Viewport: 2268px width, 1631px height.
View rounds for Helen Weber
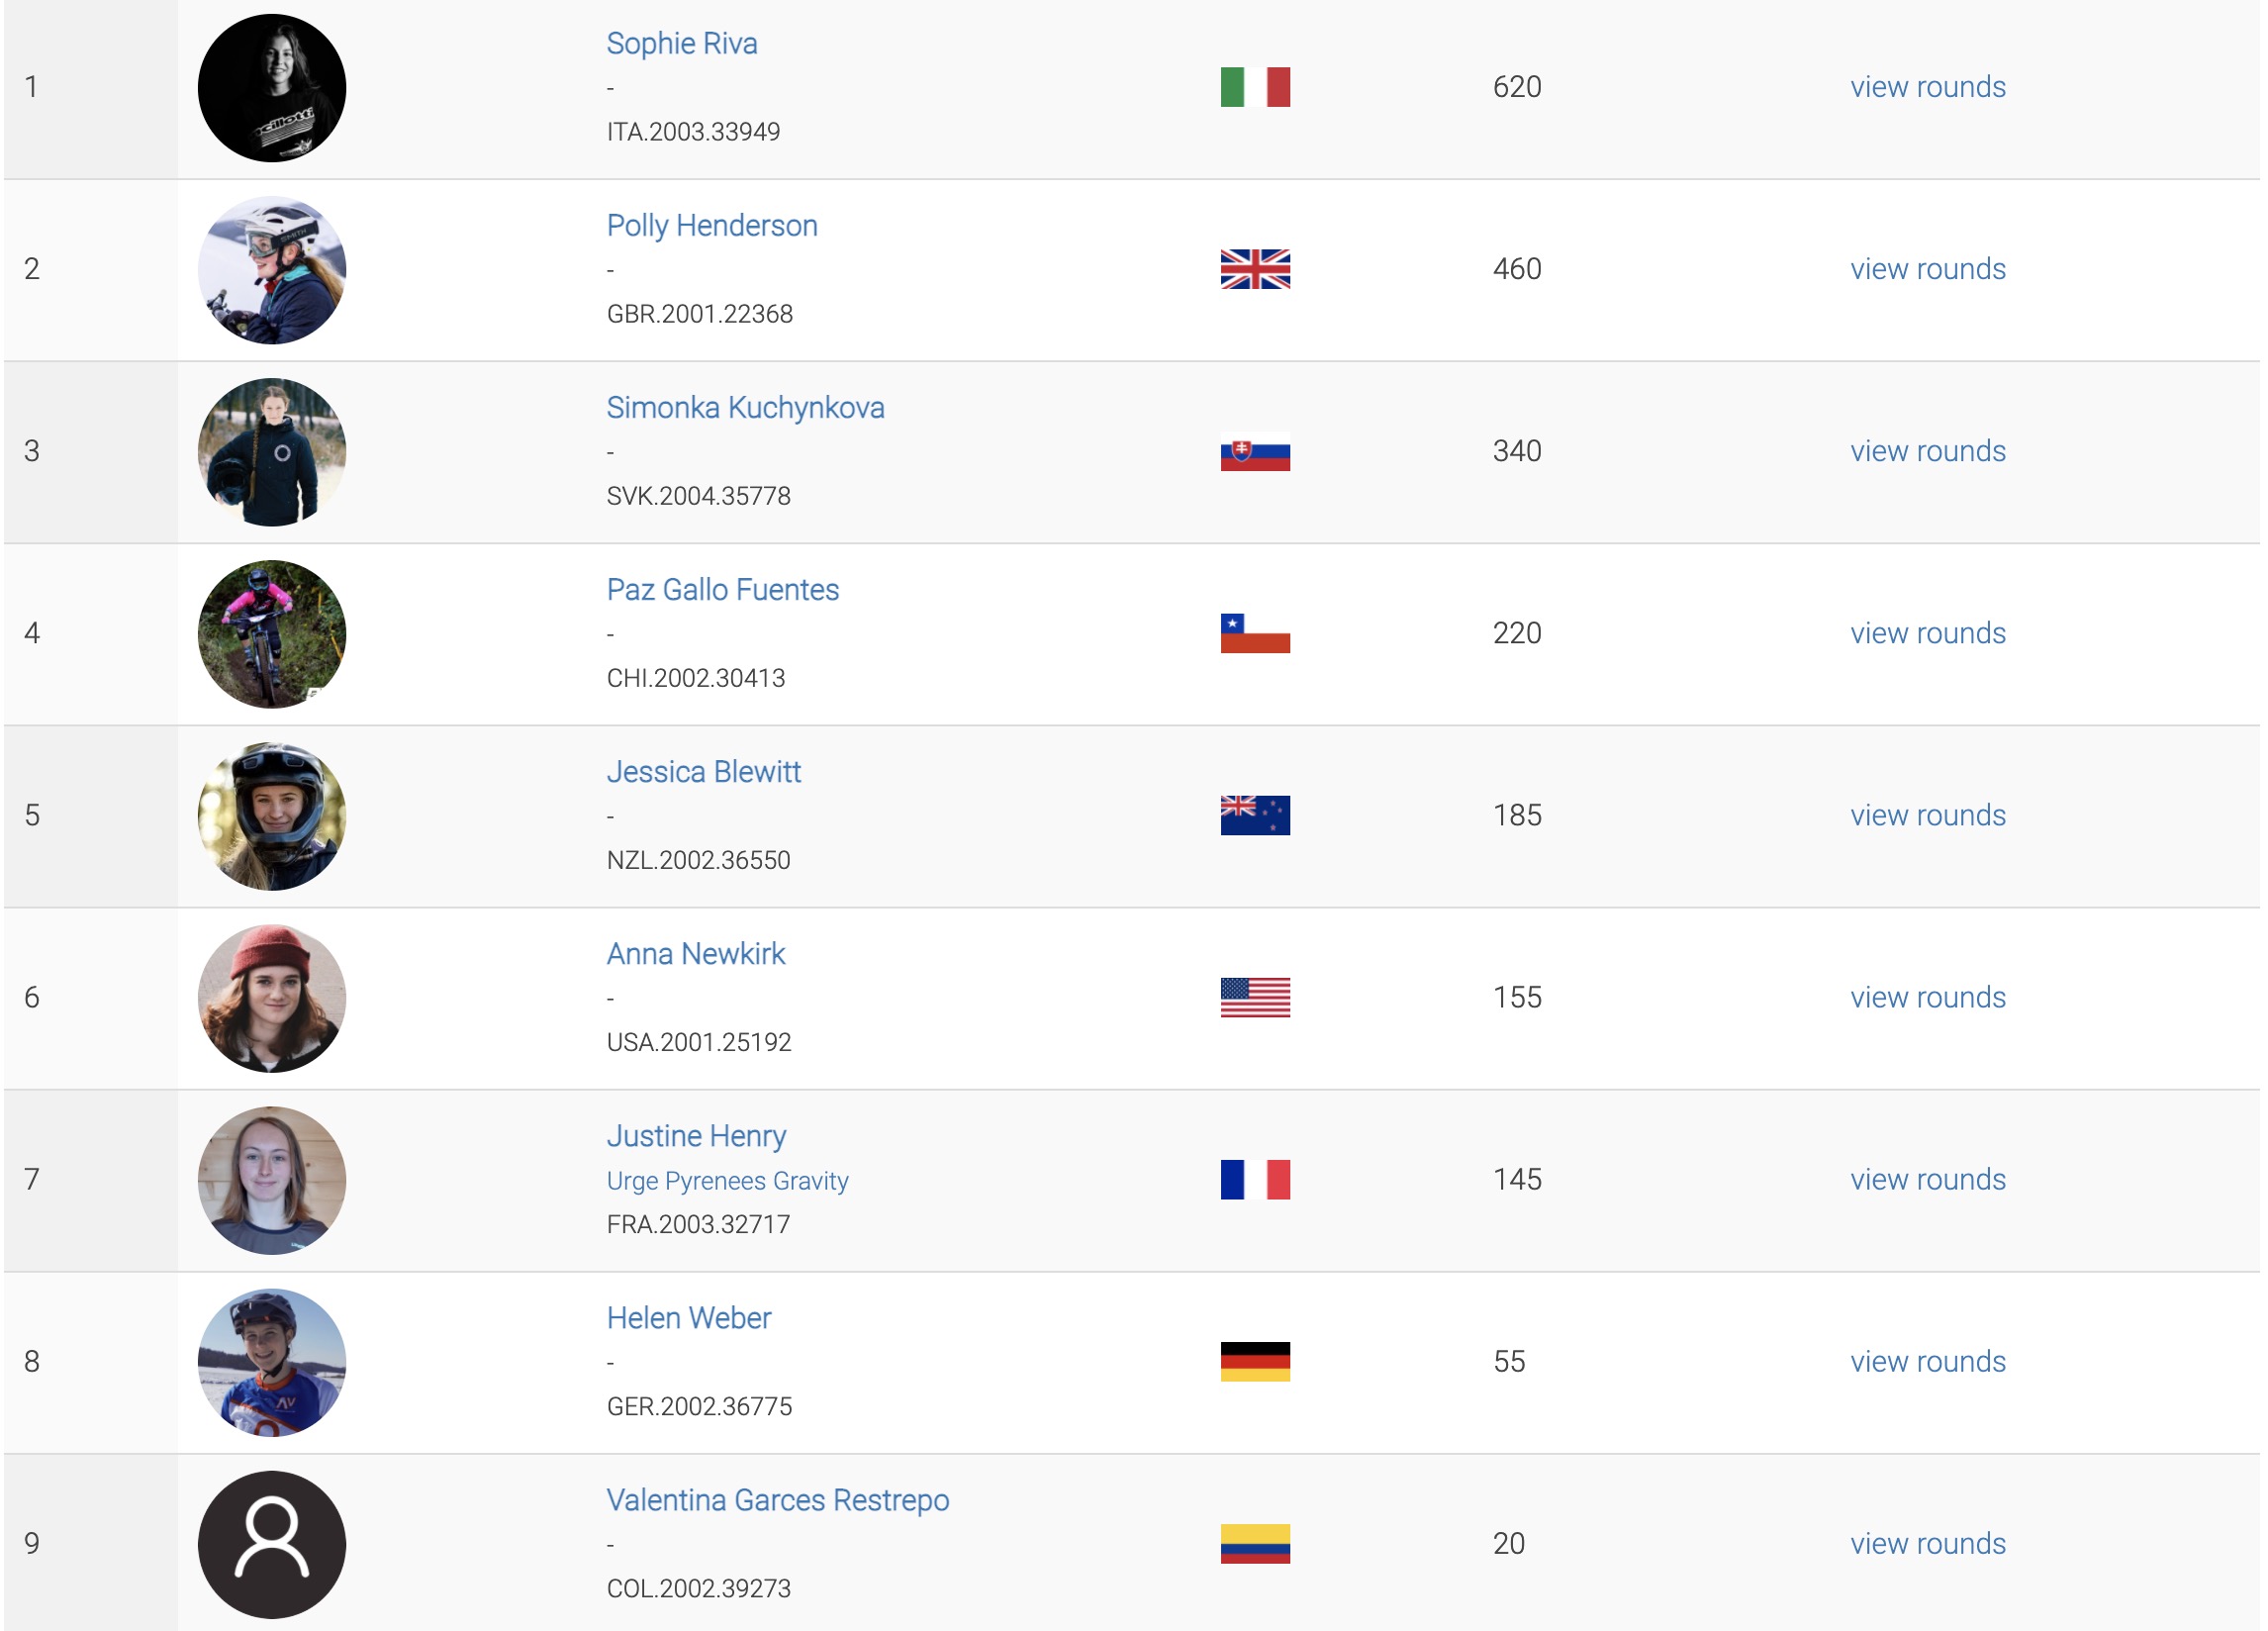click(x=1927, y=1361)
